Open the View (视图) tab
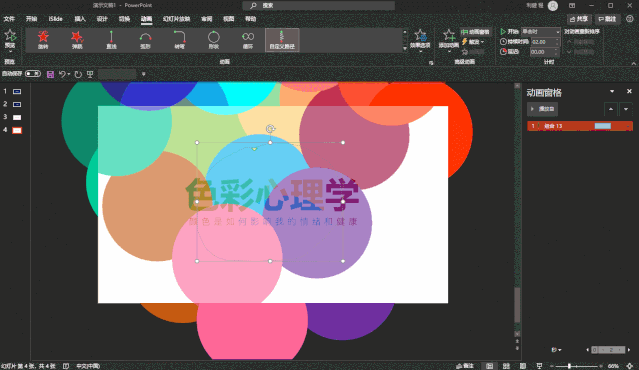639x370 pixels. tap(229, 19)
